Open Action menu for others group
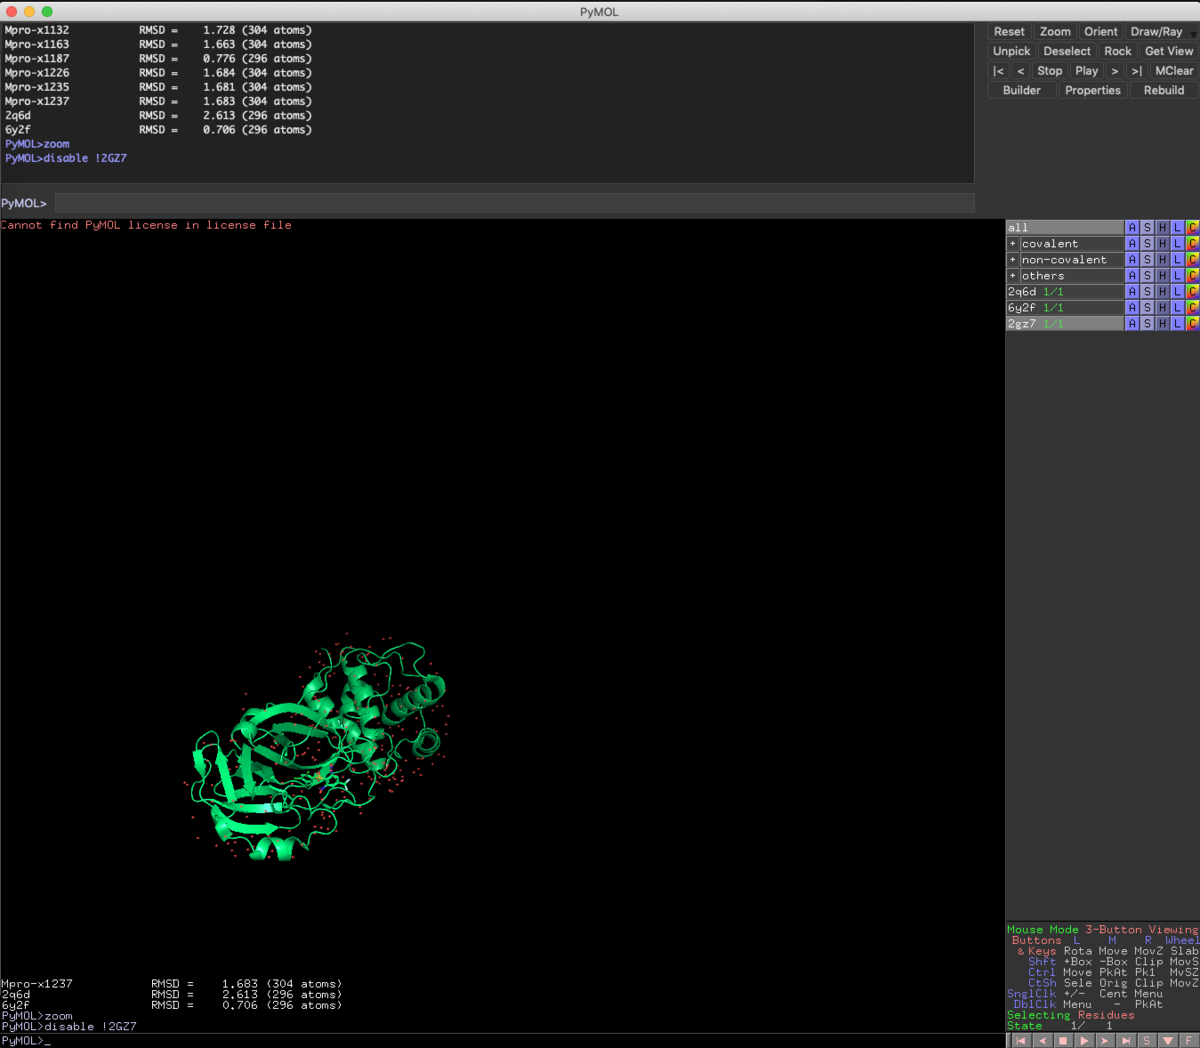 [1132, 276]
